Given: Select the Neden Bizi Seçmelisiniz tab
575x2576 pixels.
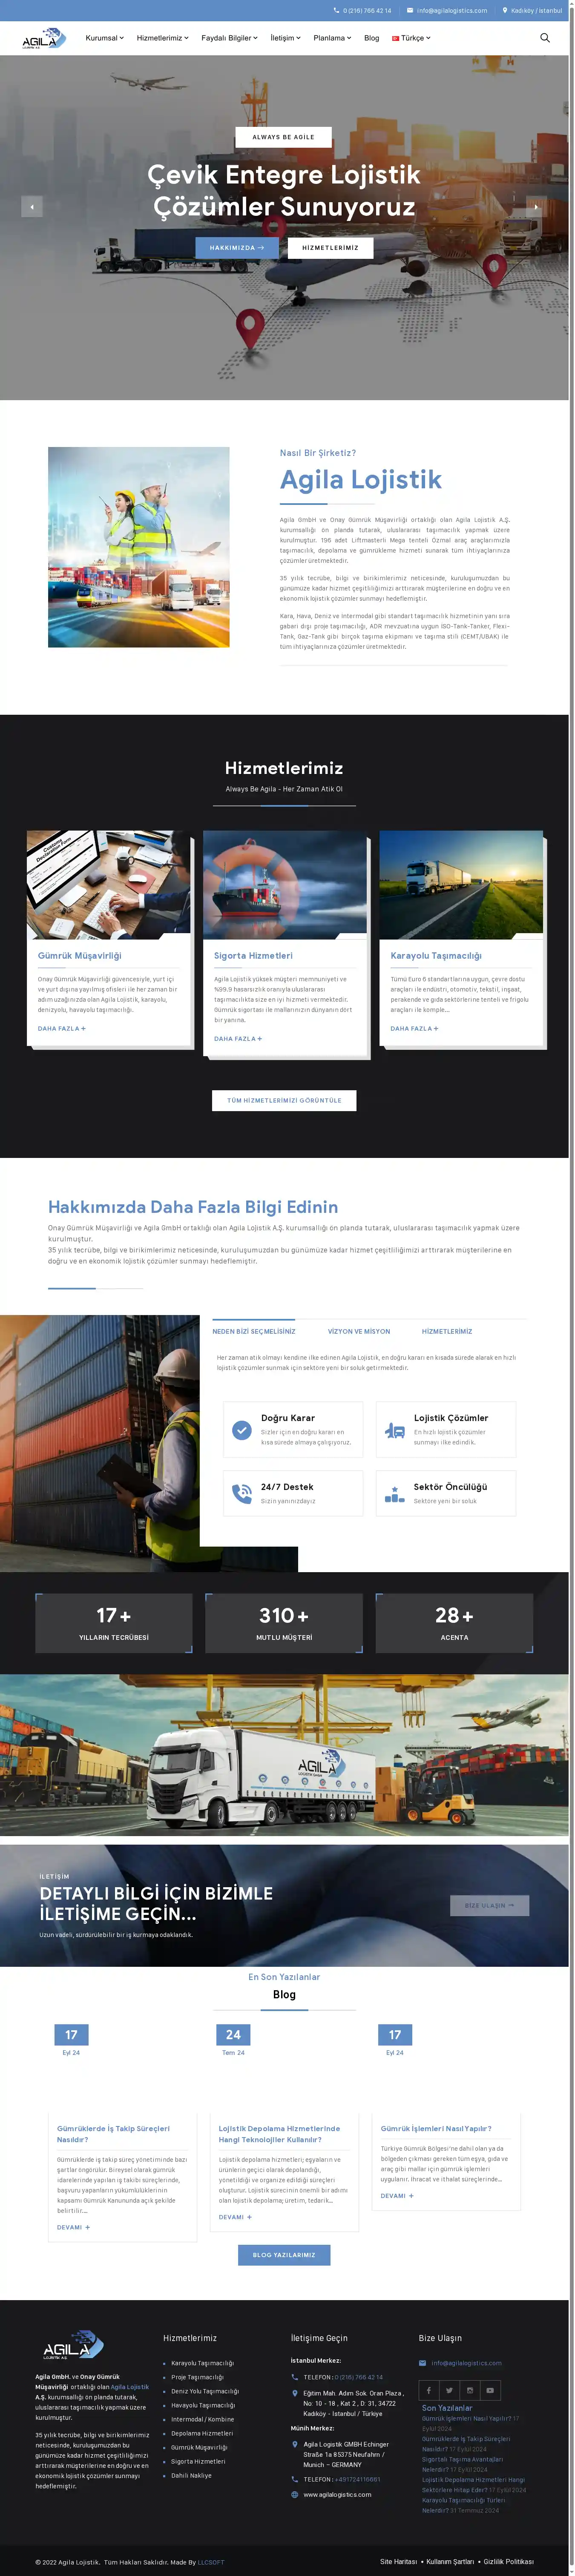Looking at the screenshot, I should (x=253, y=1331).
